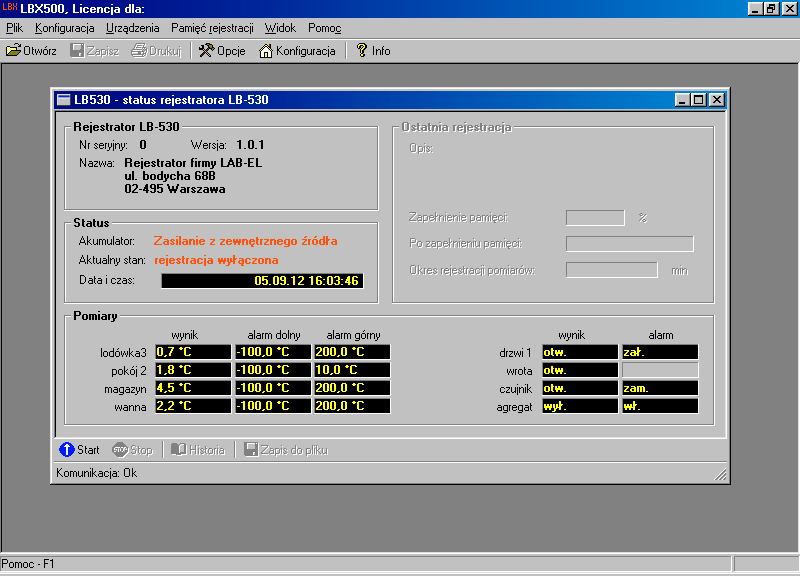
Task: Open the Pomoc menu
Action: 324,28
